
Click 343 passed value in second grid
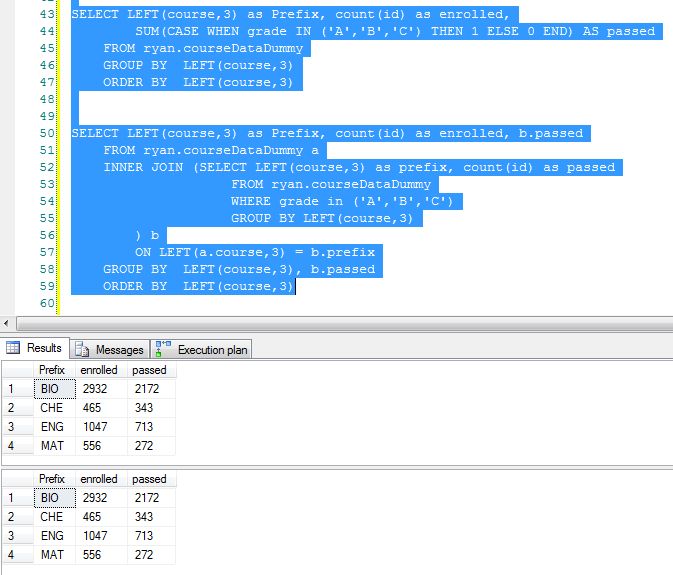[151, 517]
